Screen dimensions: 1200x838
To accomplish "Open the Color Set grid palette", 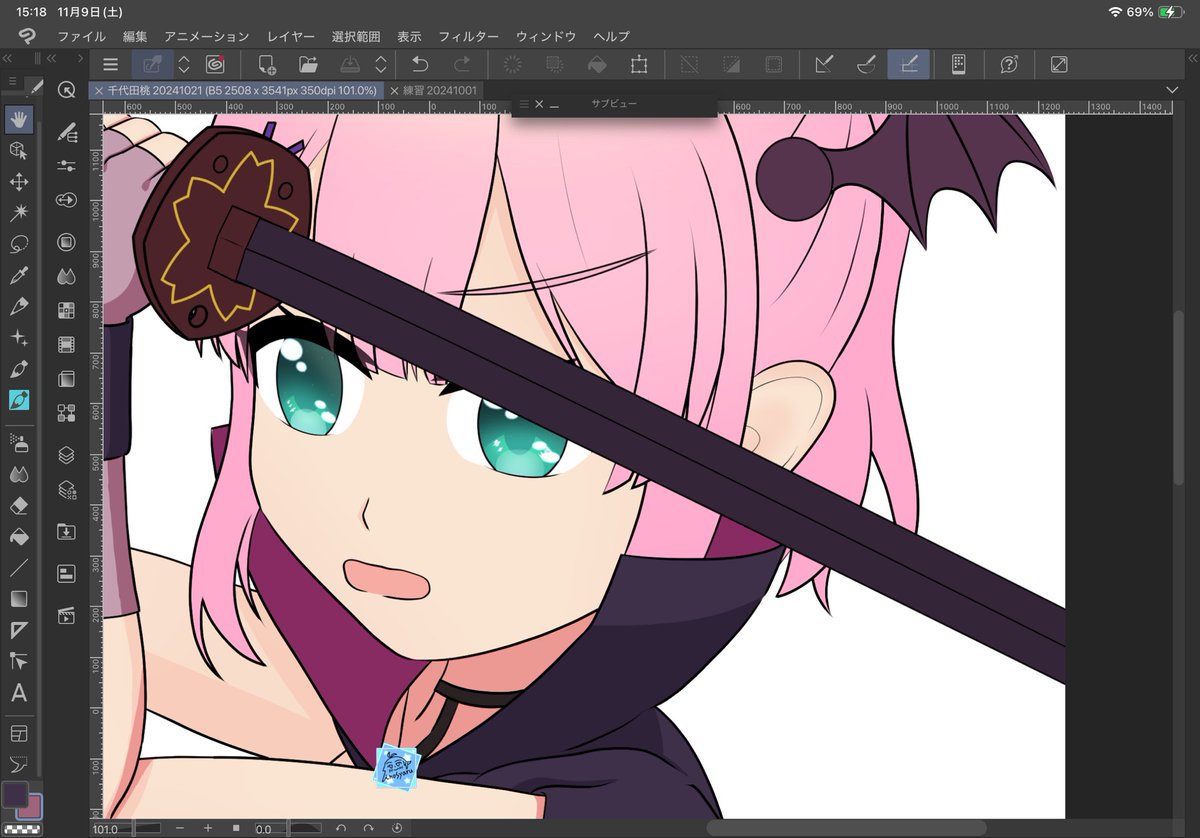I will pyautogui.click(x=67, y=310).
